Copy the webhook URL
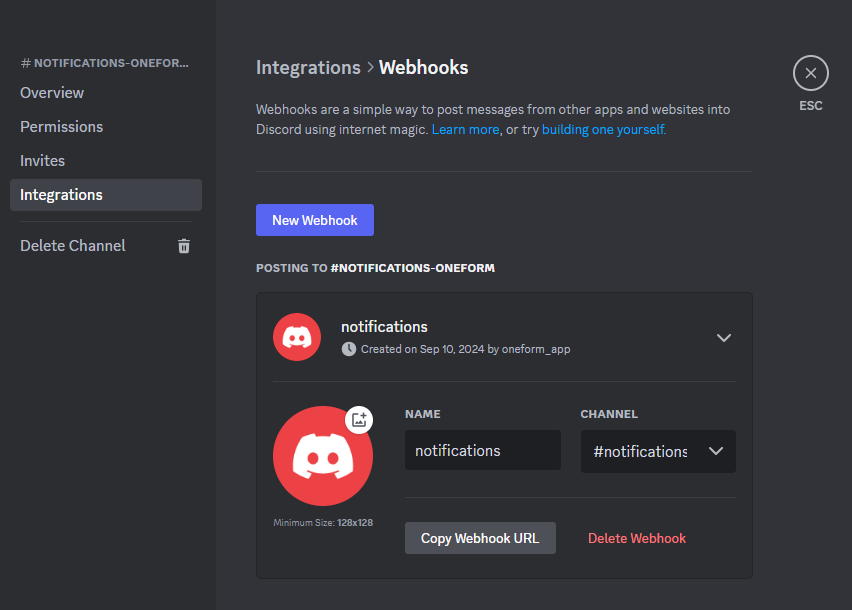This screenshot has height=610, width=852. pyautogui.click(x=480, y=538)
